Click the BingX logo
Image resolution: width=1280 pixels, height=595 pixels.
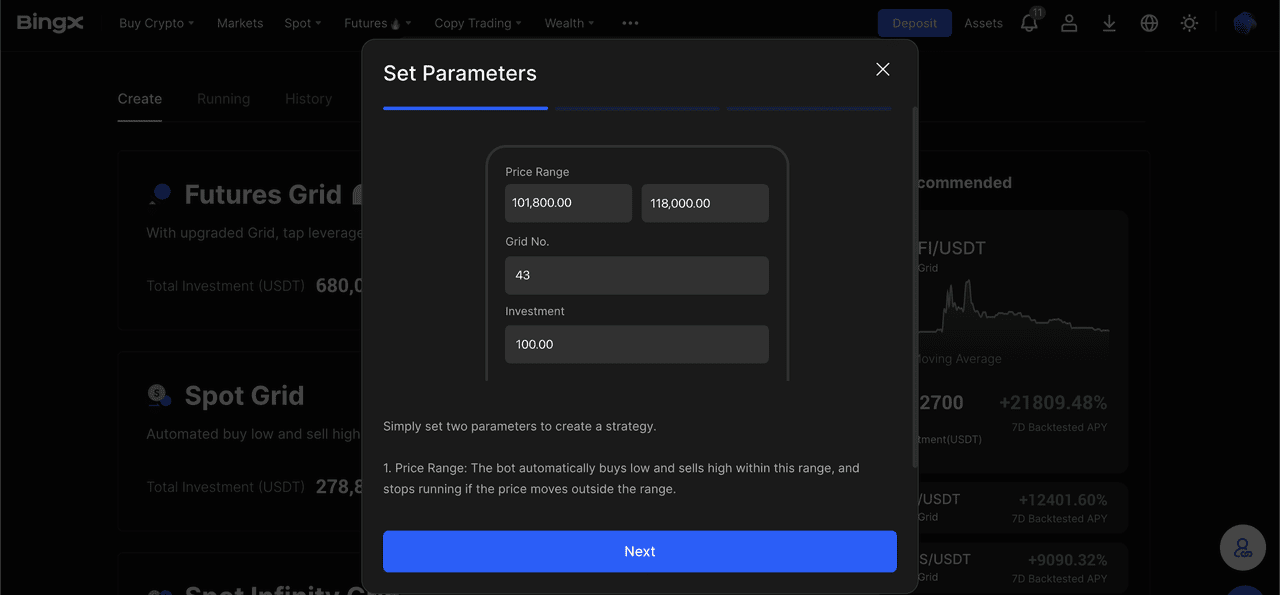click(x=50, y=23)
